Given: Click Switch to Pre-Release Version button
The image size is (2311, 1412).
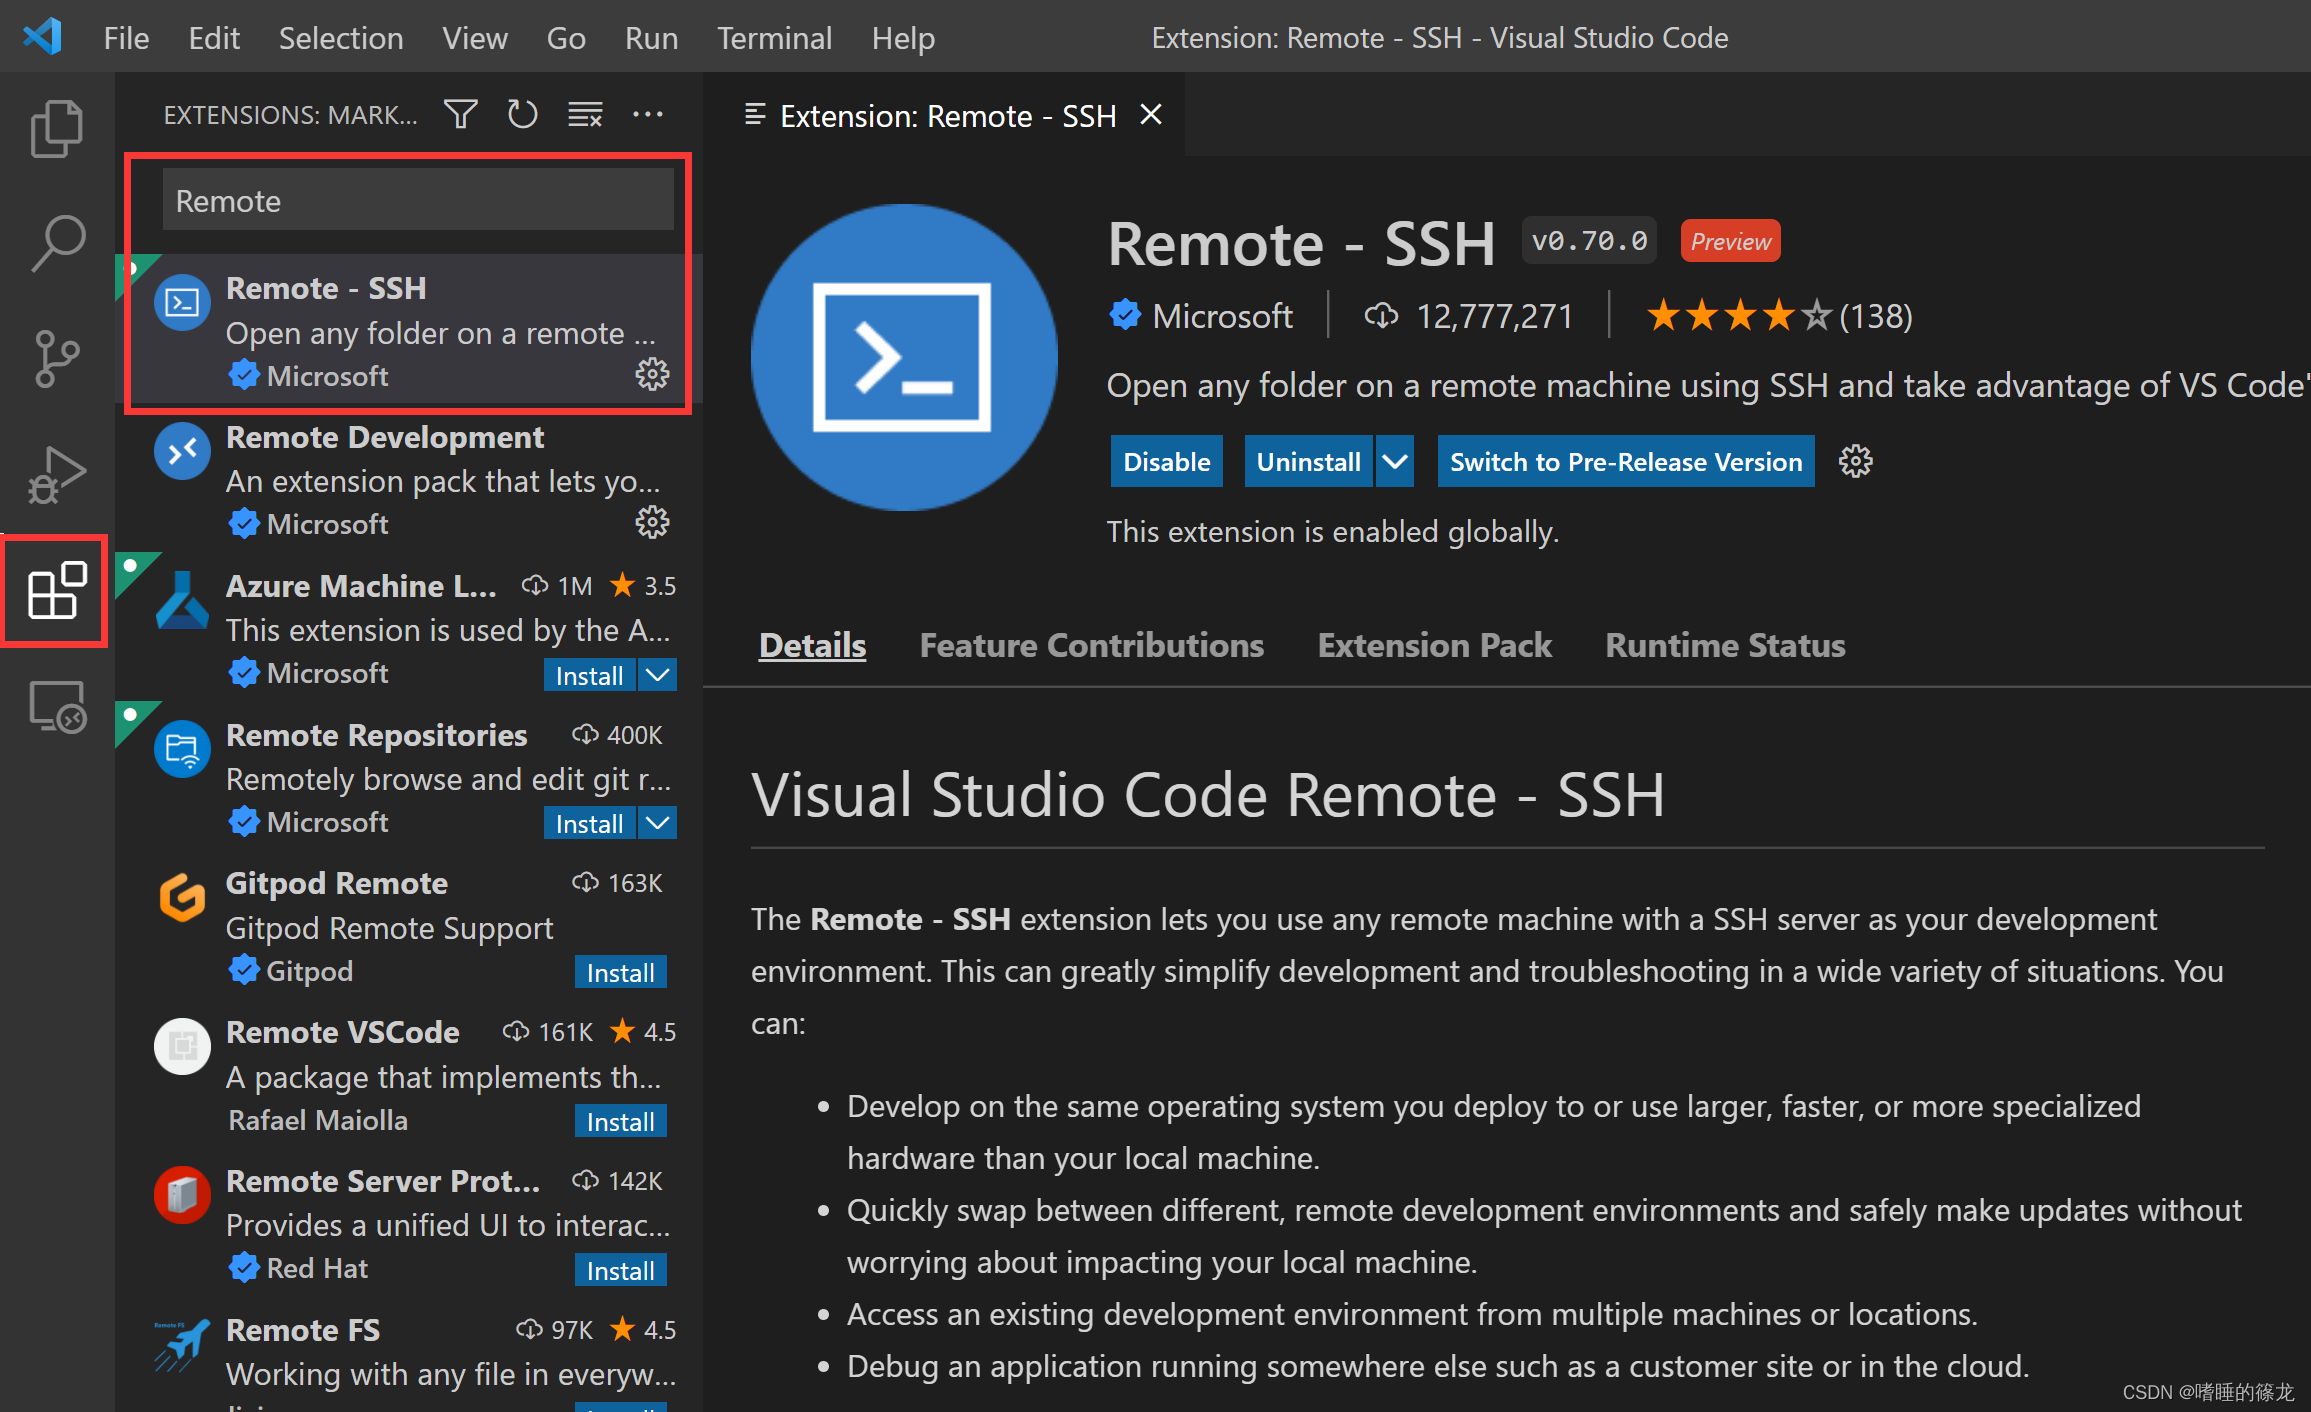Looking at the screenshot, I should [x=1625, y=462].
